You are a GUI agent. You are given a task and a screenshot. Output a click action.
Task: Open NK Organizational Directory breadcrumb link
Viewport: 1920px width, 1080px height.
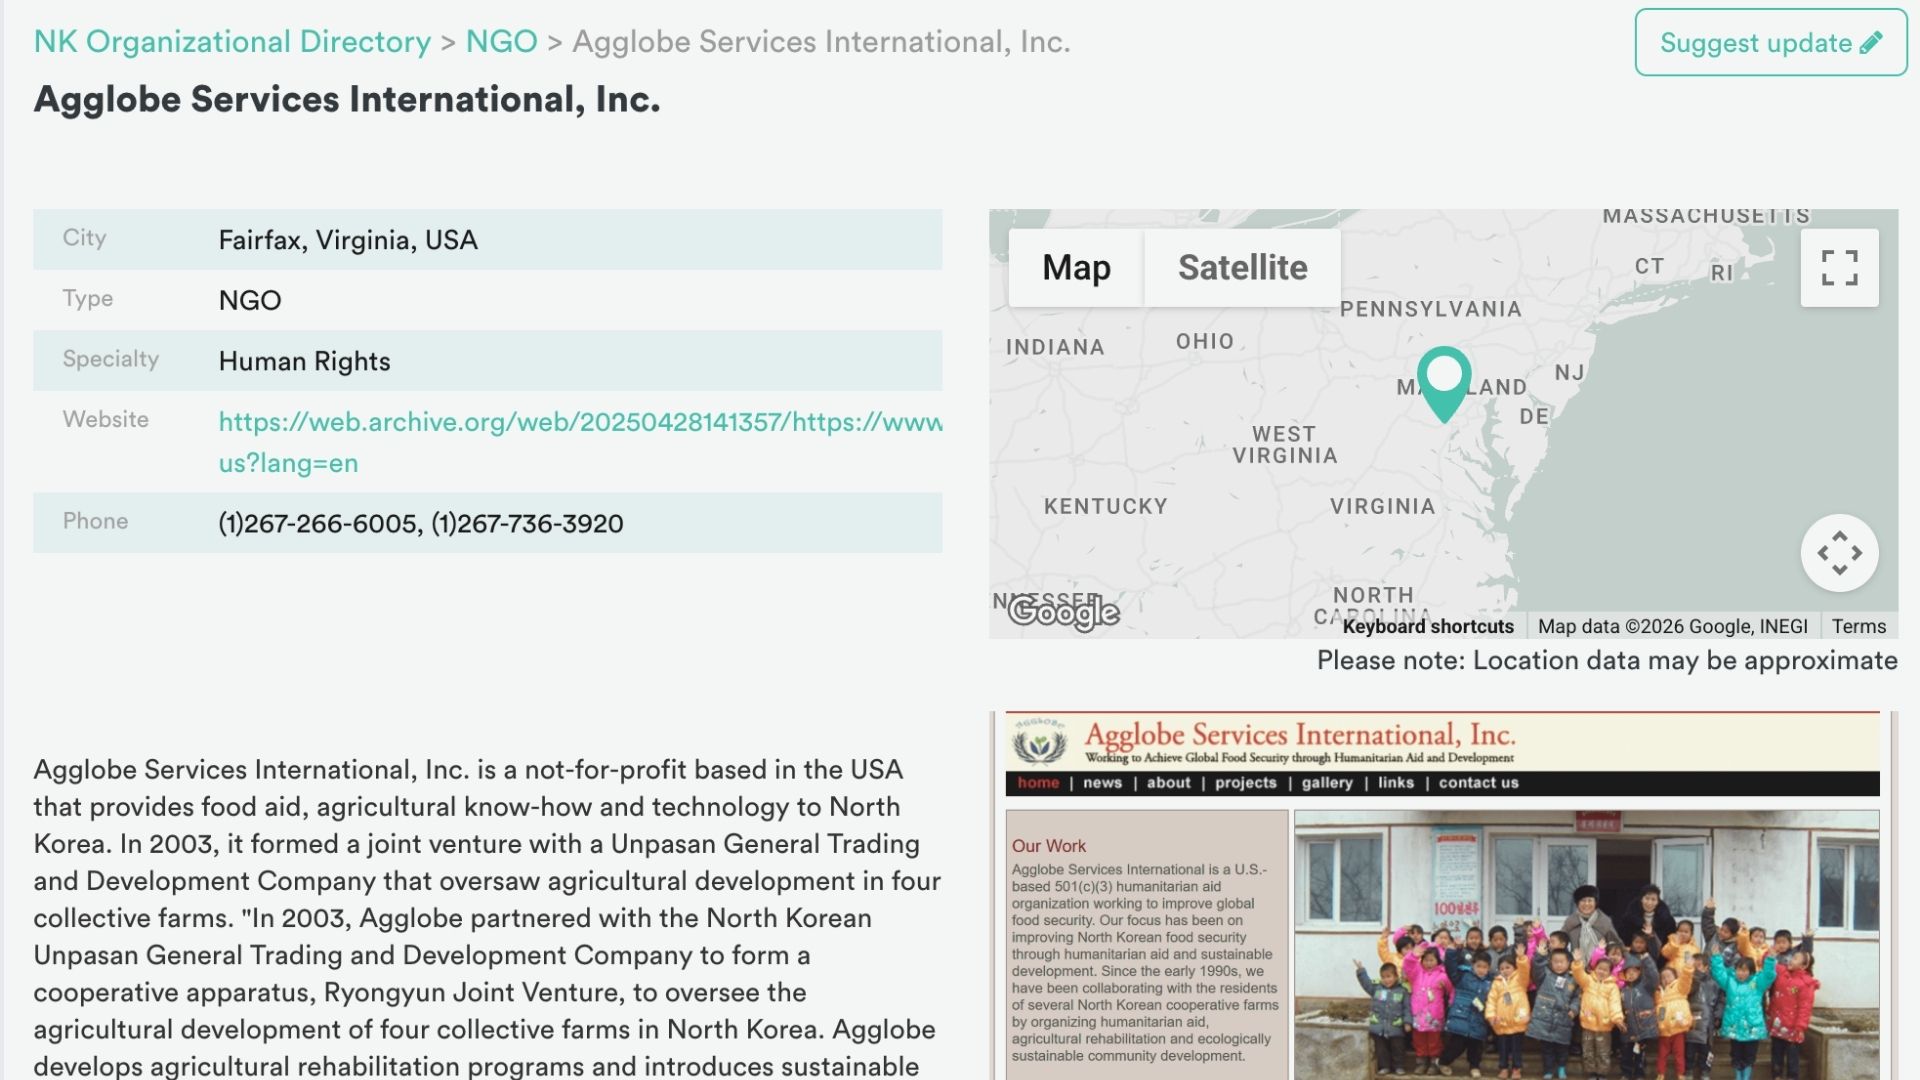pos(232,42)
